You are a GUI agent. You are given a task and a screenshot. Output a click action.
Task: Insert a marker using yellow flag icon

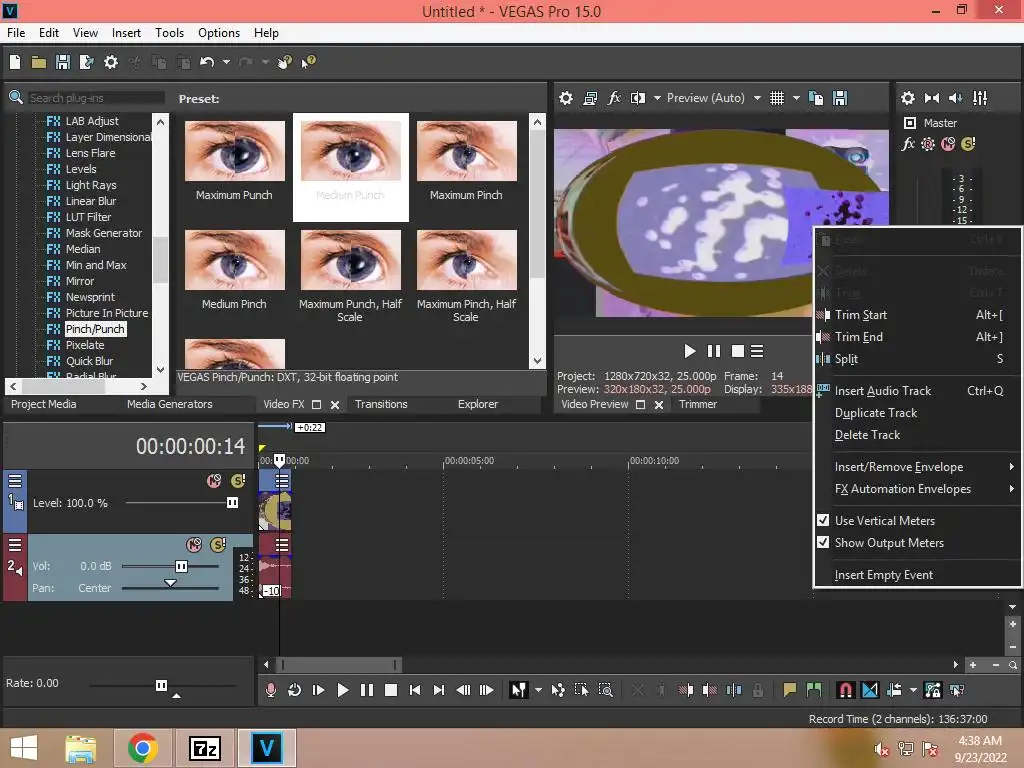tap(790, 690)
